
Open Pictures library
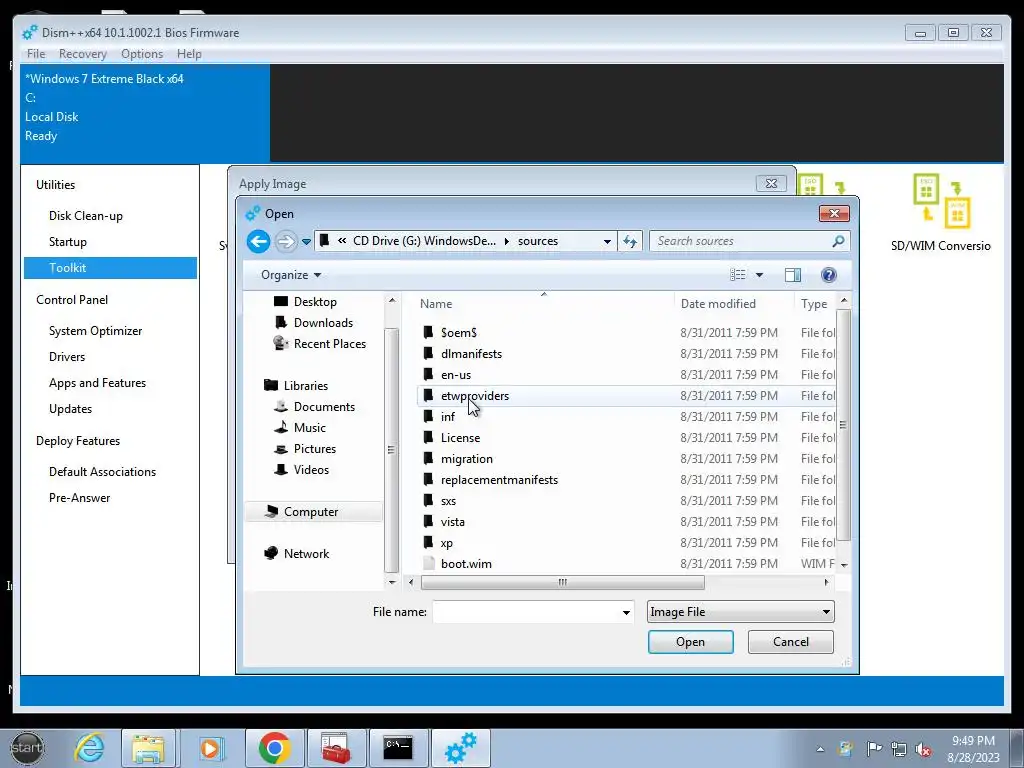[314, 449]
